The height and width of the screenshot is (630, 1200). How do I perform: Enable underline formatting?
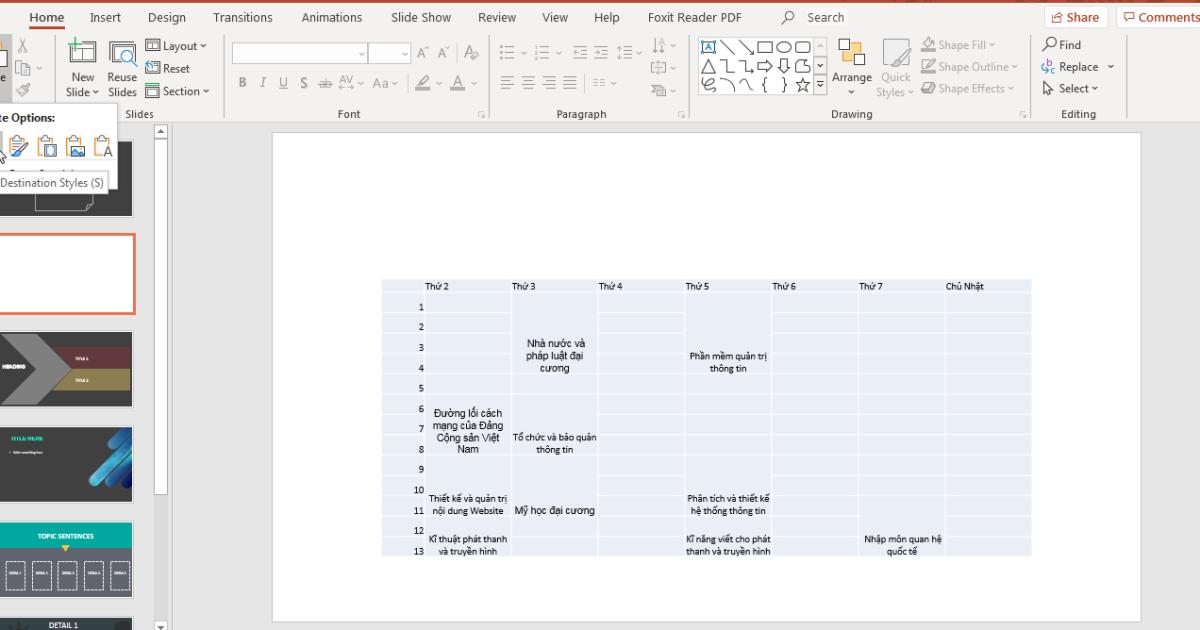click(284, 84)
